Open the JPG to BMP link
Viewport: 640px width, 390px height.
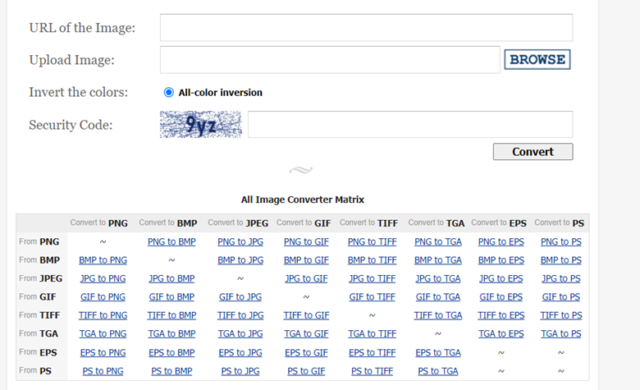pos(171,279)
